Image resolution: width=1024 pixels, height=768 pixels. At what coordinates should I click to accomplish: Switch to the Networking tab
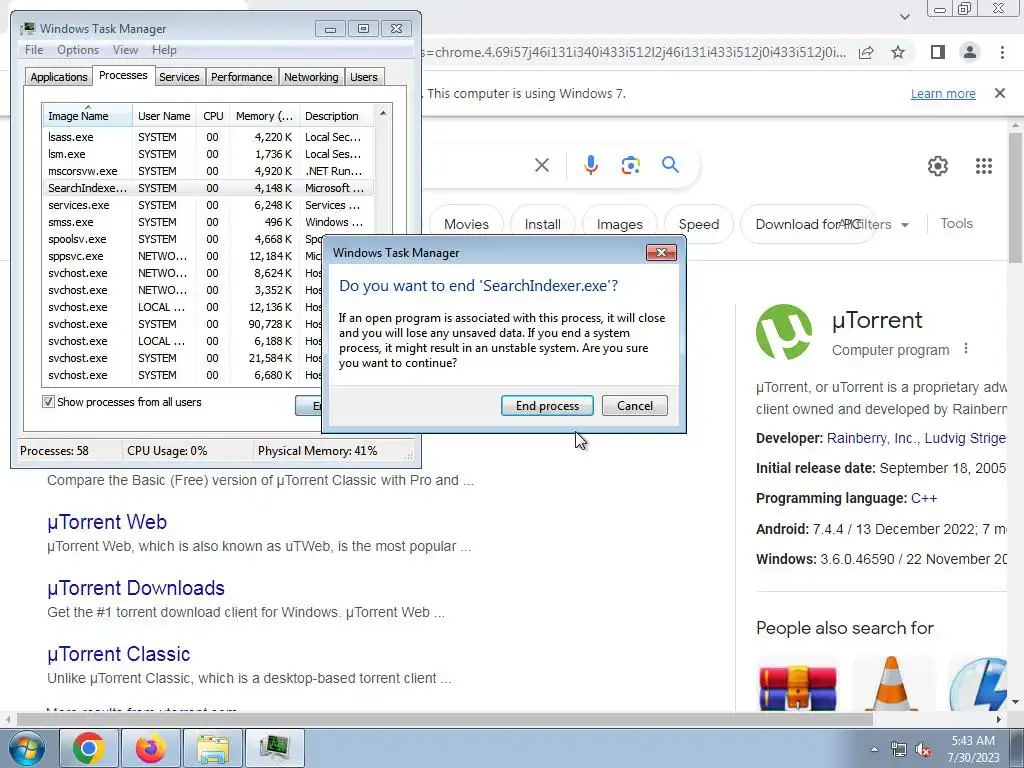click(x=312, y=77)
